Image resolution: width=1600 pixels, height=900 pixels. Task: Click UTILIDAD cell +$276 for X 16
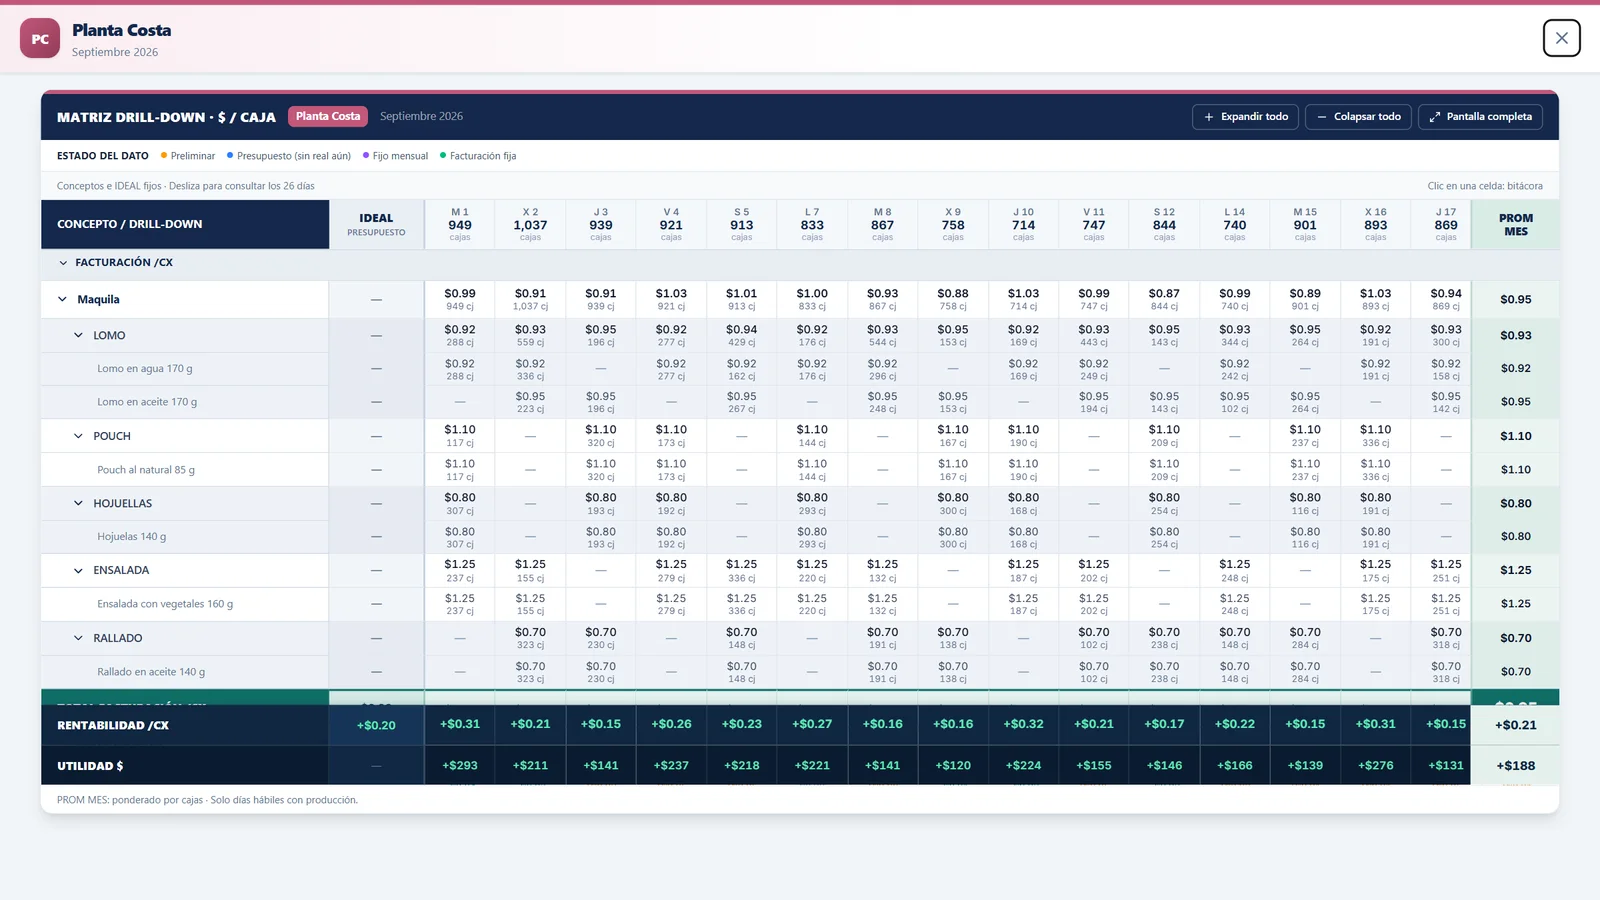pyautogui.click(x=1375, y=765)
